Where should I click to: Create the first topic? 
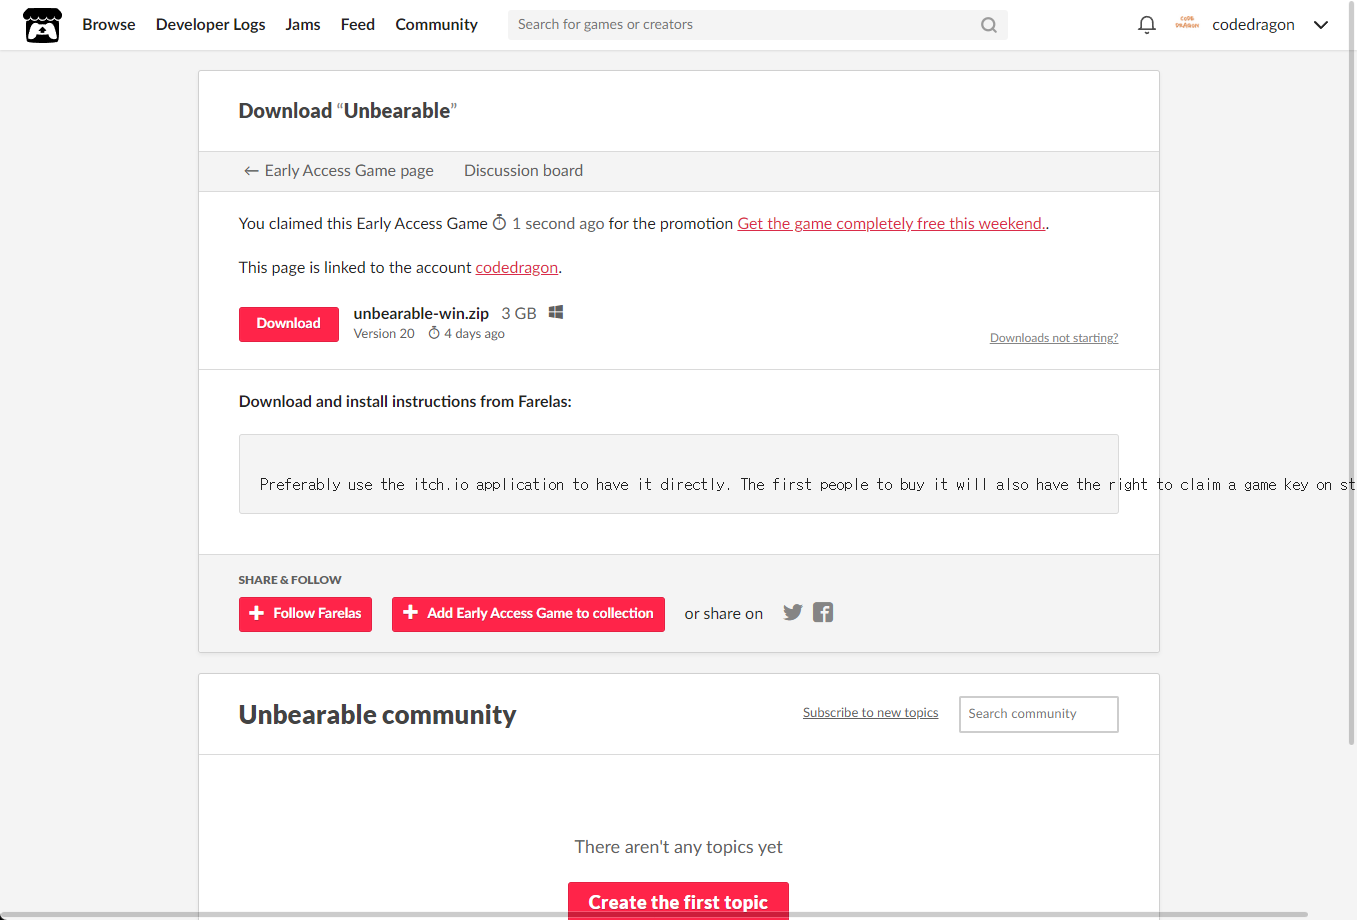pyautogui.click(x=678, y=901)
